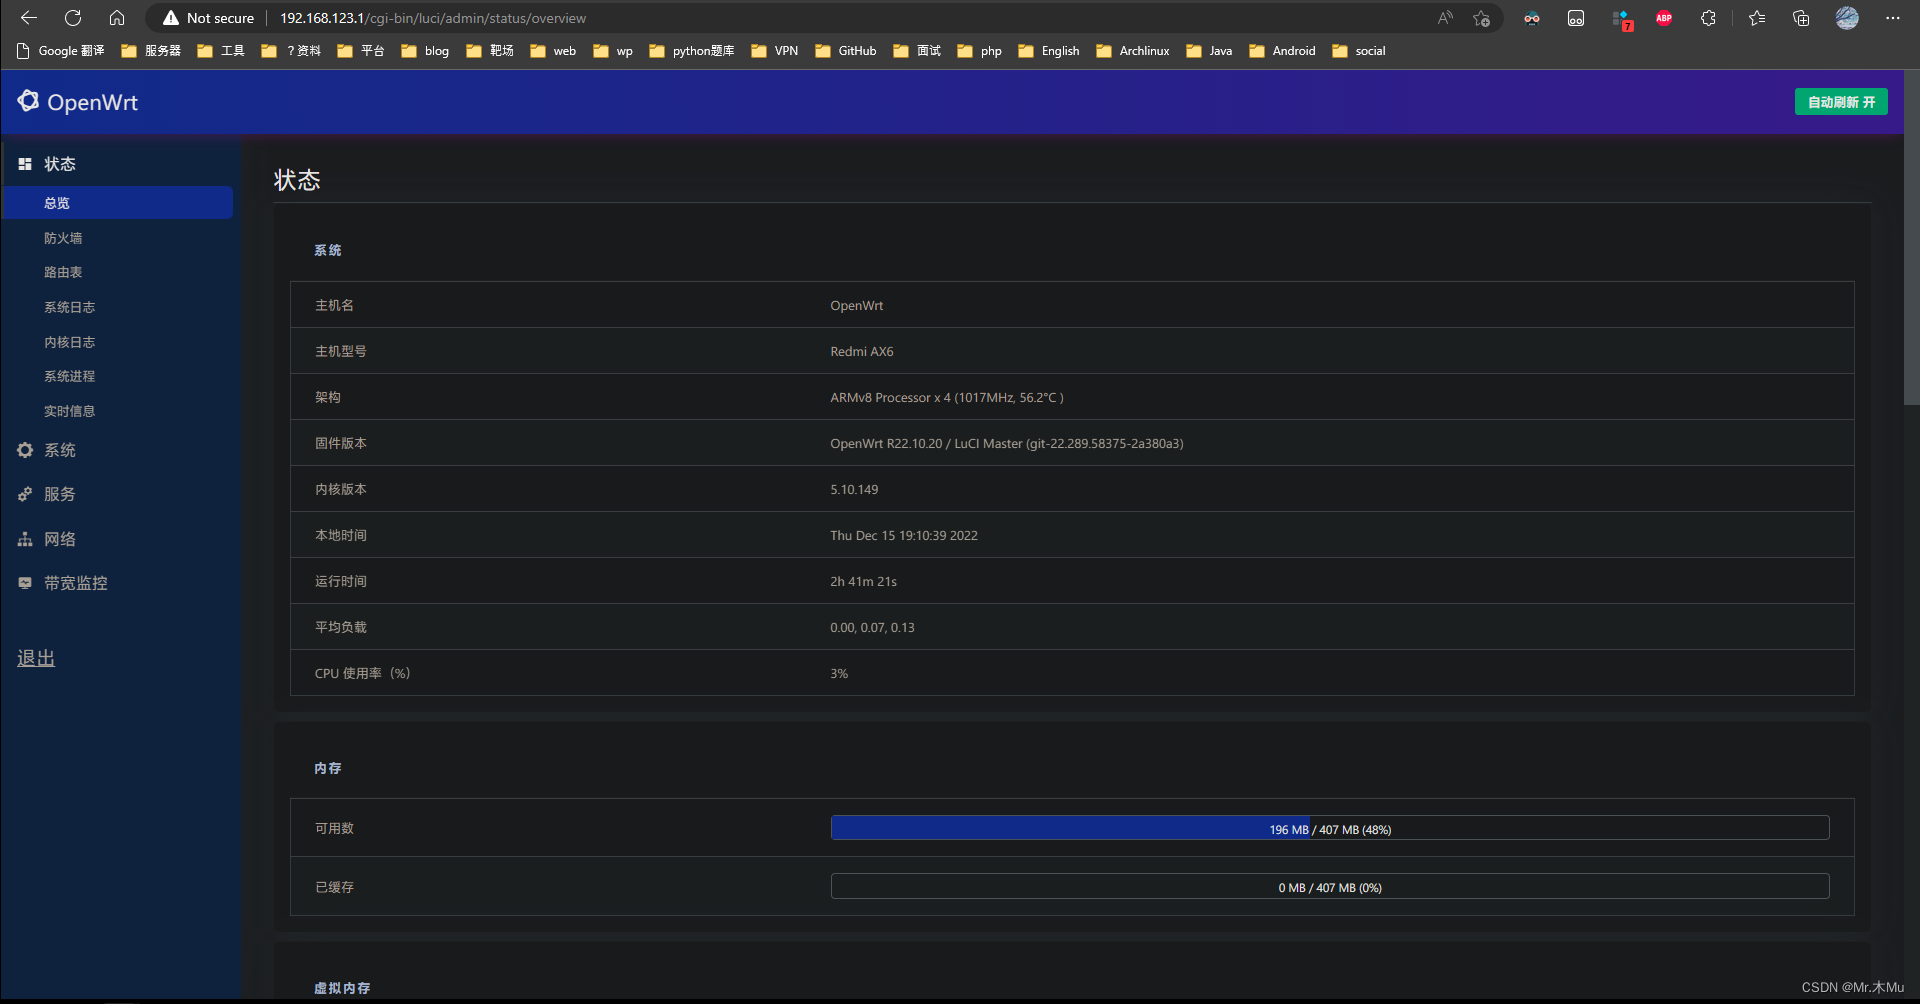The image size is (1920, 1004).
Task: Switch to the 路由表 page
Action: point(63,271)
